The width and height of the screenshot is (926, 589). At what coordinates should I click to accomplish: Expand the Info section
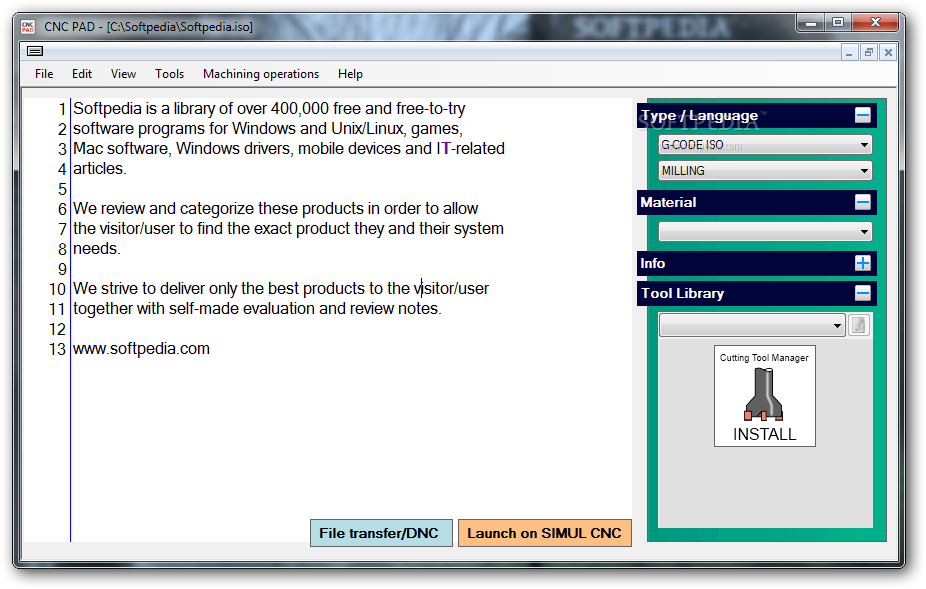[862, 263]
